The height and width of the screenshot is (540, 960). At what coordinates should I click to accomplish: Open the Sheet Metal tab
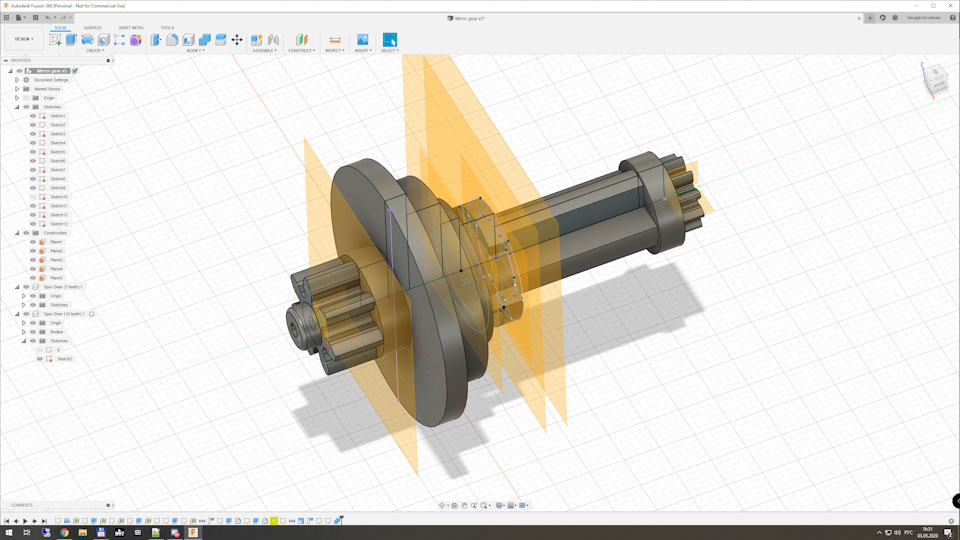(131, 28)
